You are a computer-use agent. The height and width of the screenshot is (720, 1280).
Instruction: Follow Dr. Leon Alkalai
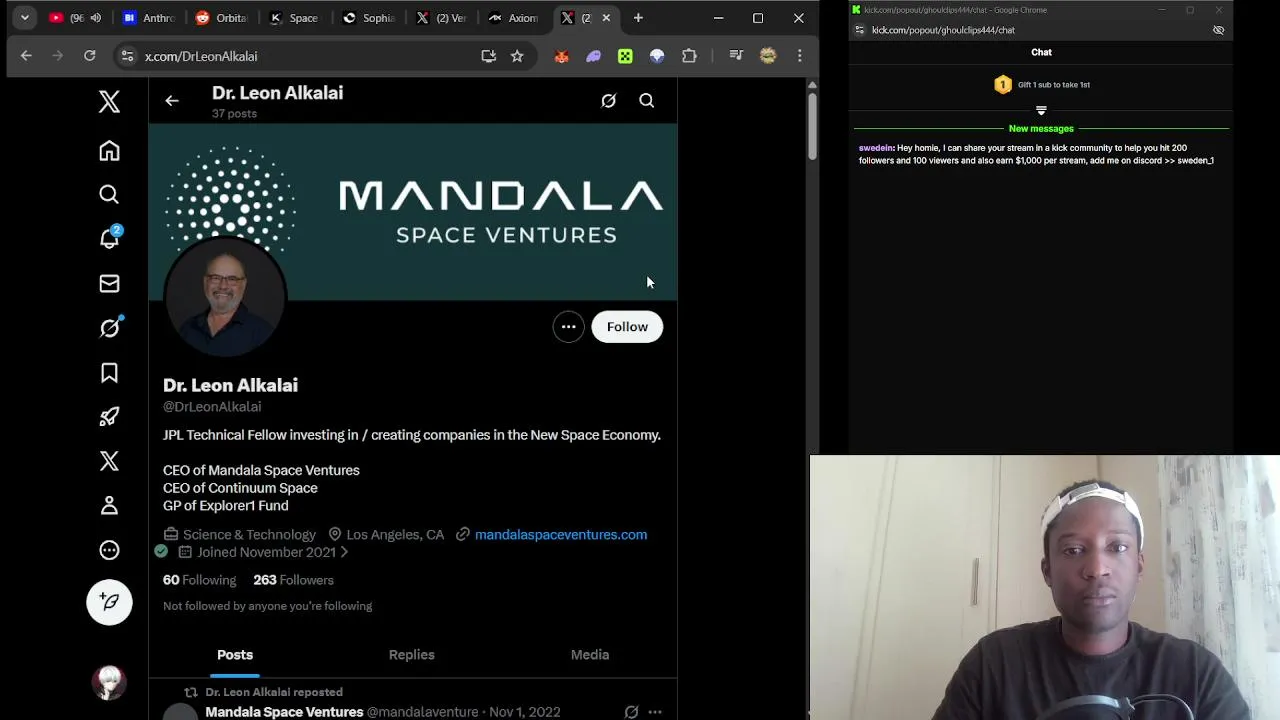(627, 327)
